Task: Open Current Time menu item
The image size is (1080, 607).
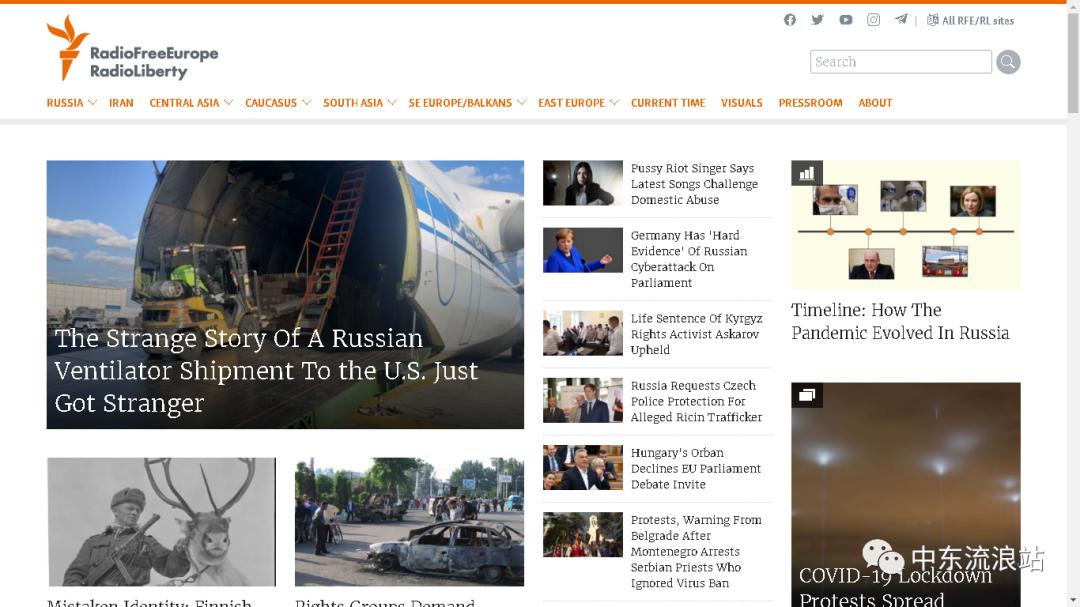Action: click(x=668, y=103)
